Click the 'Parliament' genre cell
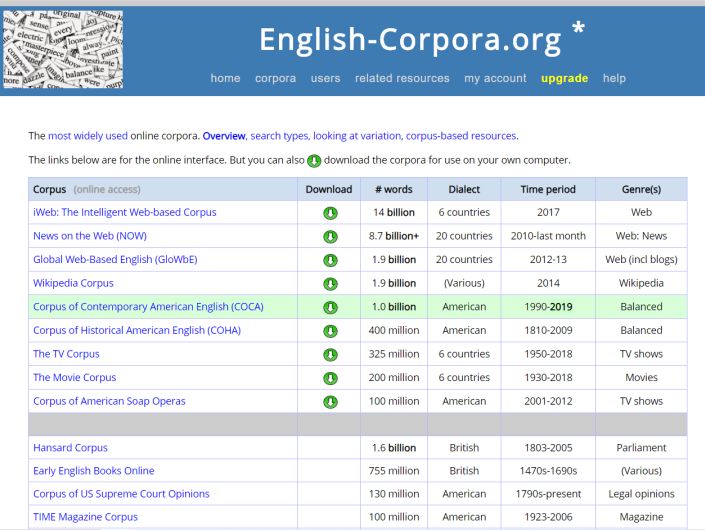Viewport: 705px width, 530px height. [x=642, y=448]
